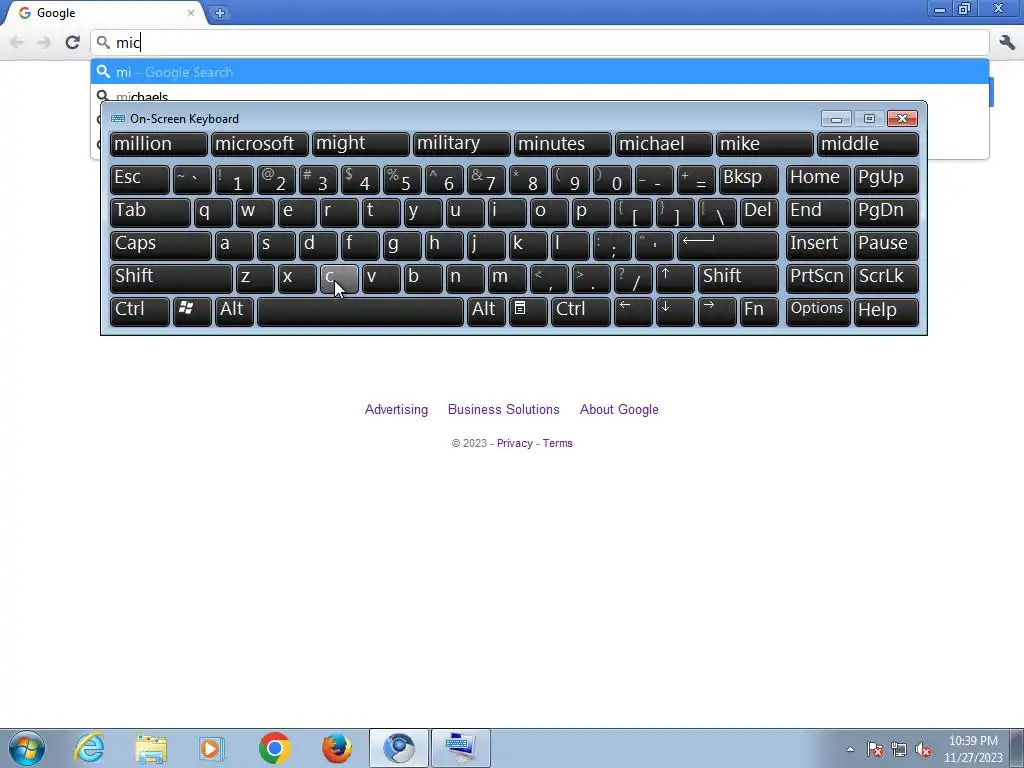The width and height of the screenshot is (1024, 768).
Task: Go forward with the right arrow button
Action: pyautogui.click(x=44, y=42)
